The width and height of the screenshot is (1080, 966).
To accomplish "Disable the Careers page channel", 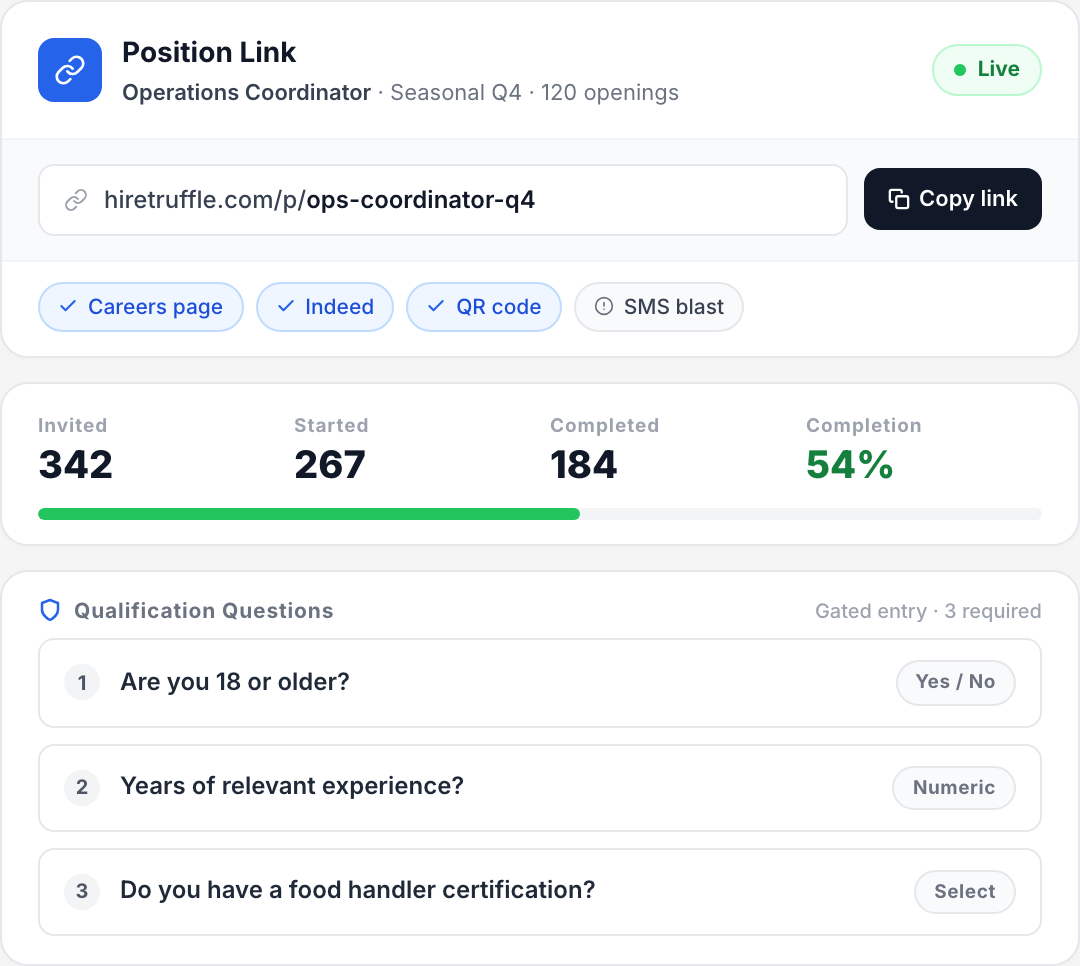I will tap(140, 307).
